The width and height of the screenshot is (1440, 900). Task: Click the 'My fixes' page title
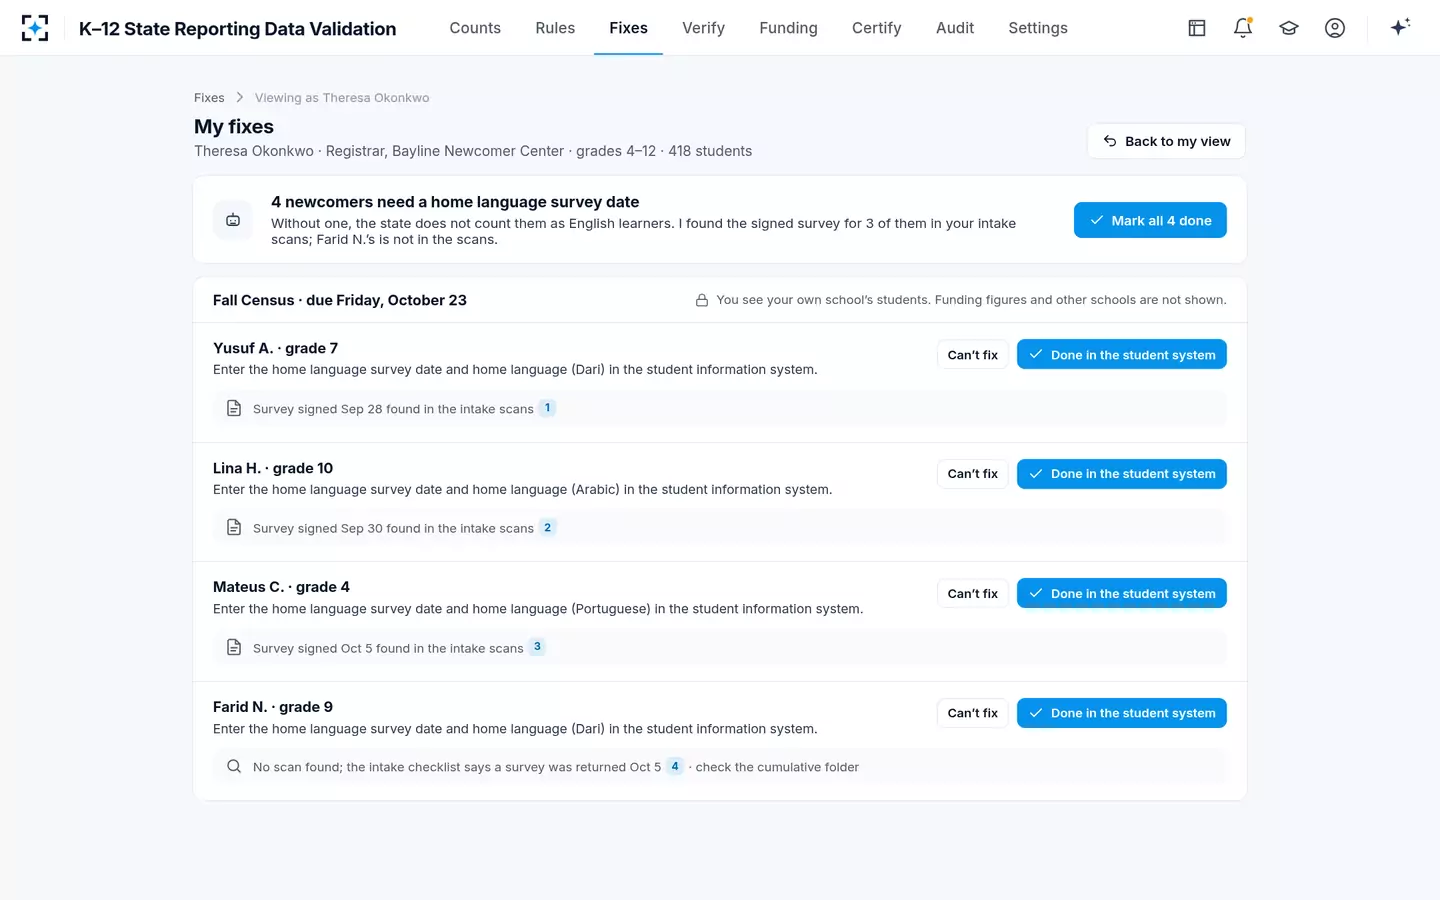234,127
